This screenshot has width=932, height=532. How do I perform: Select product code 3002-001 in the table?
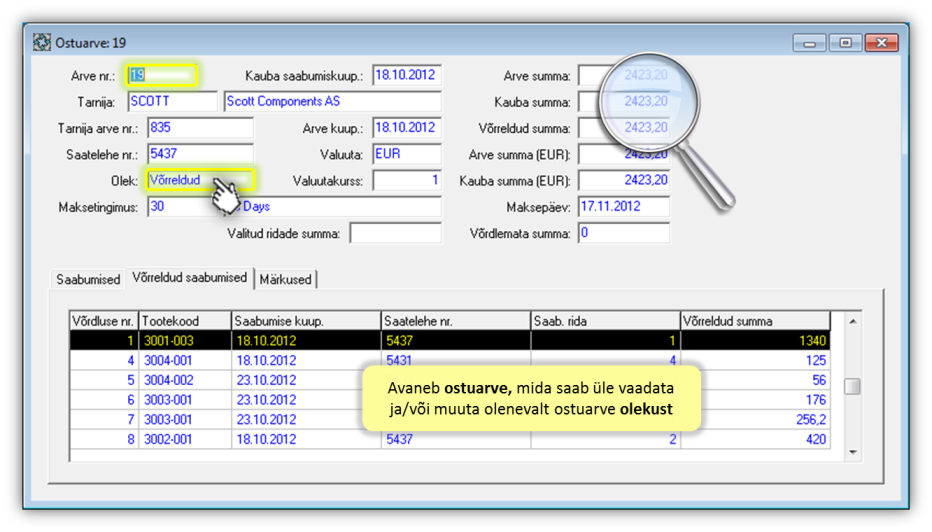point(185,439)
